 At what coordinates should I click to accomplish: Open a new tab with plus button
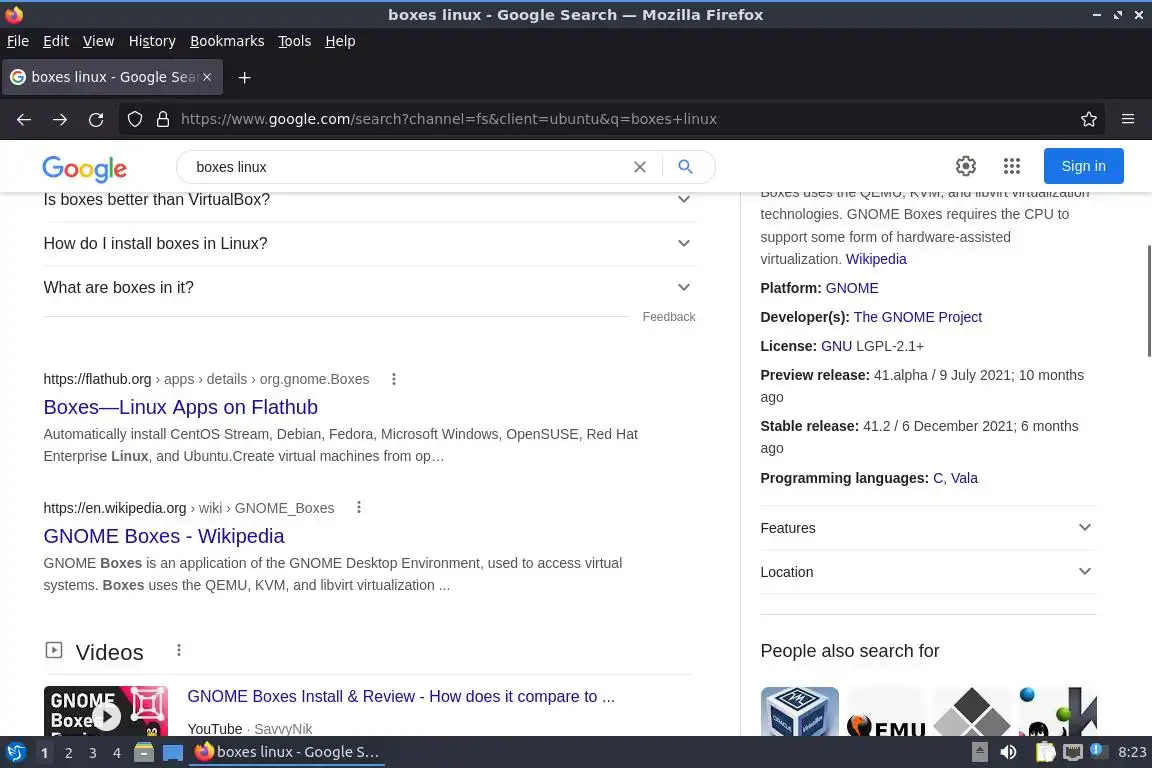click(245, 77)
